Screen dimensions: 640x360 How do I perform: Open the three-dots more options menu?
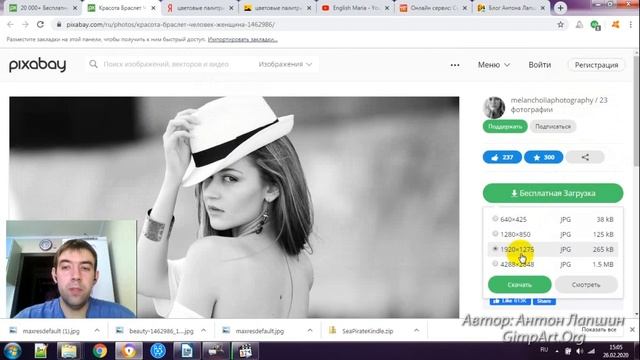click(x=455, y=65)
